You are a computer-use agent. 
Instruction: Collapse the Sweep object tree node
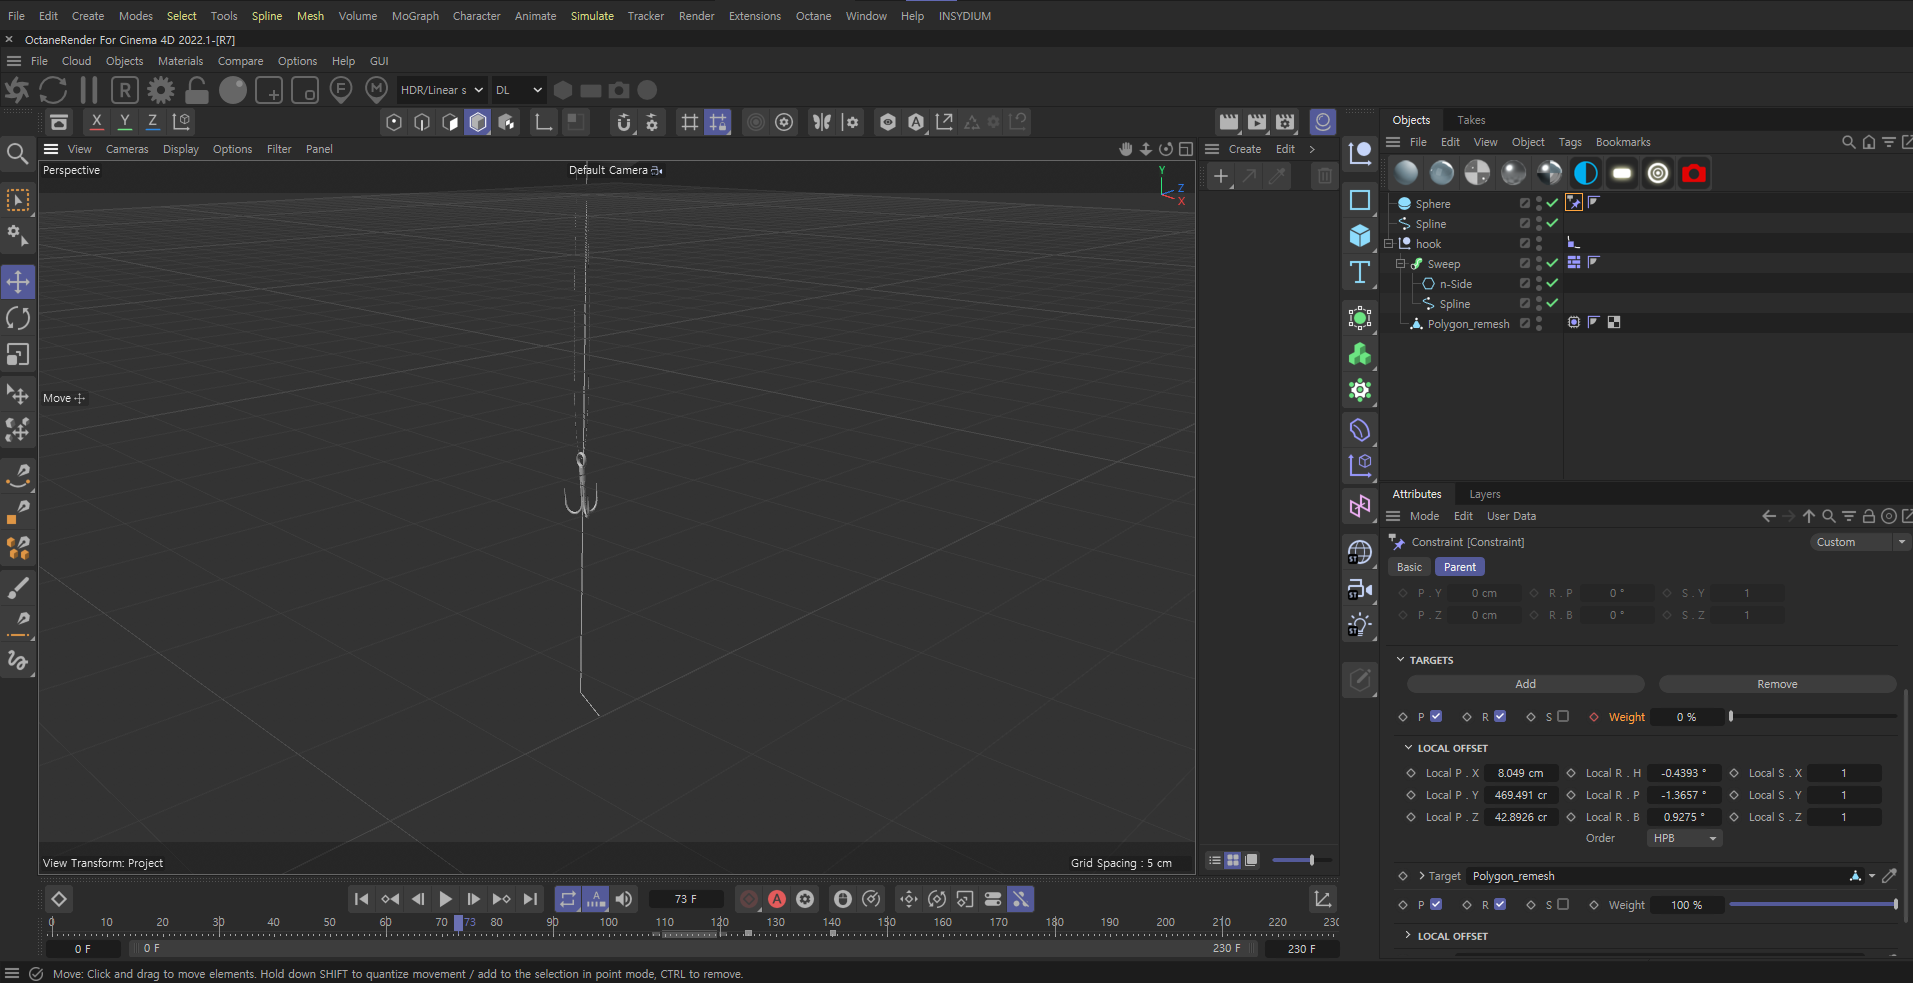(x=1401, y=264)
